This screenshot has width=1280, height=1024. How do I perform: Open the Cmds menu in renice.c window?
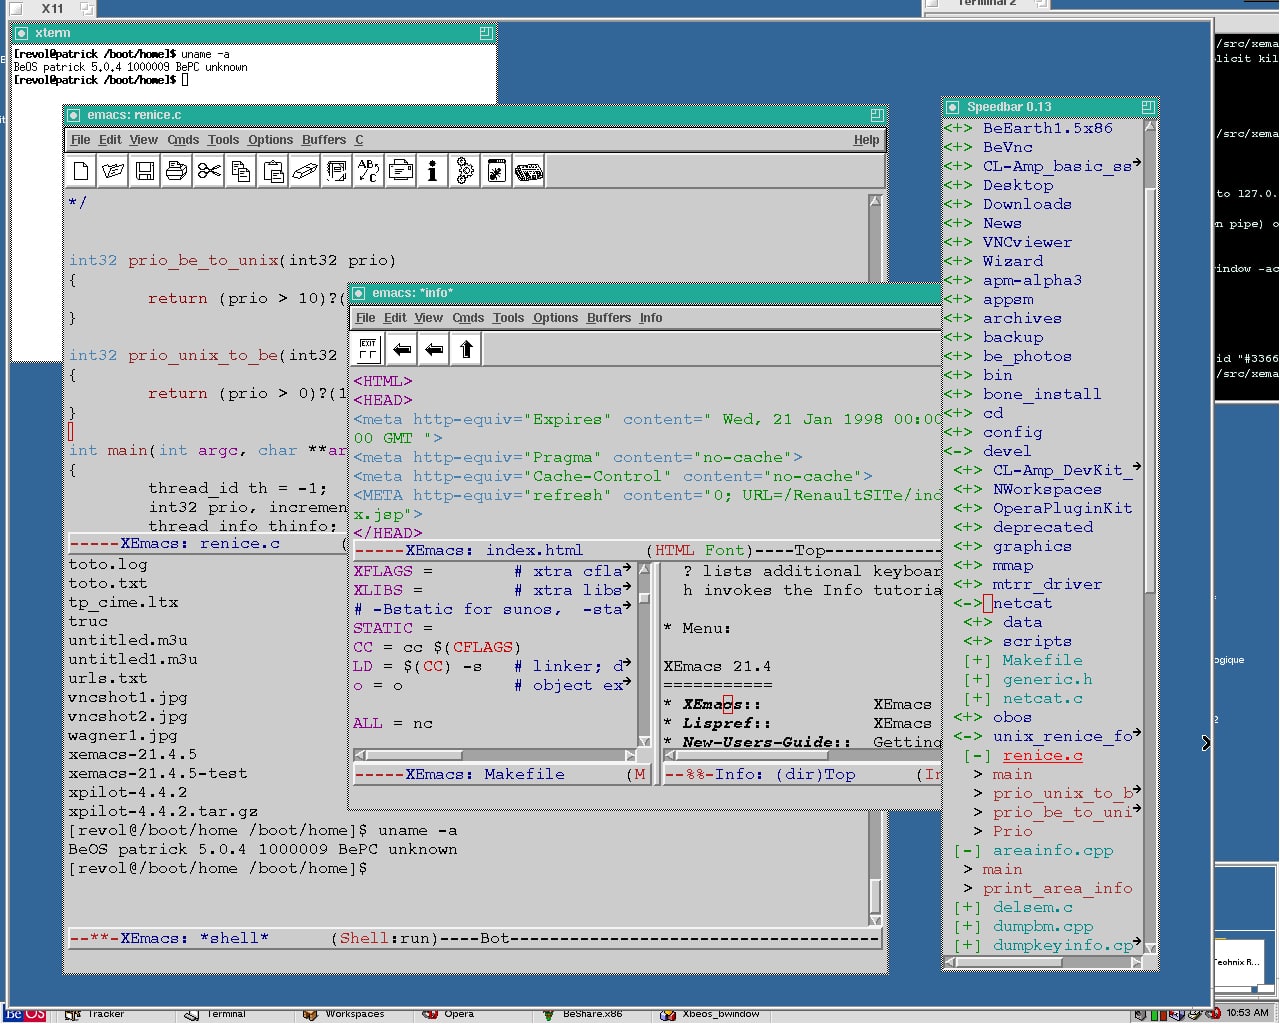[183, 140]
